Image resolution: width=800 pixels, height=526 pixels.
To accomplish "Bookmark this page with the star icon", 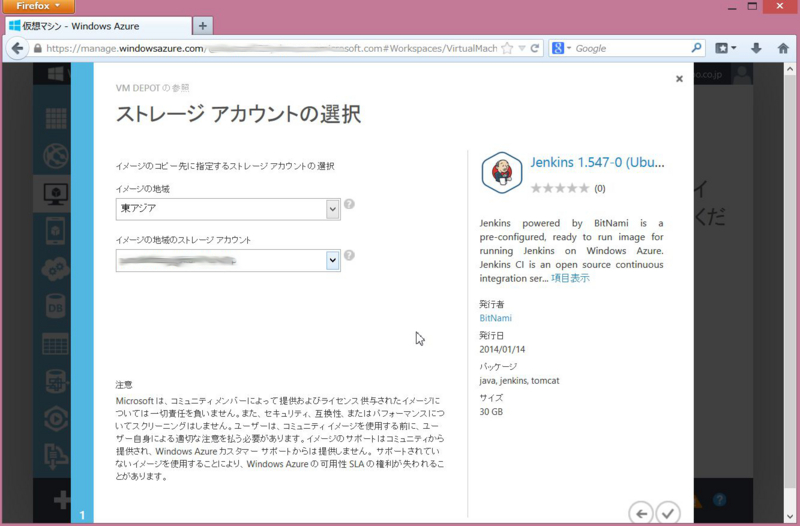I will pos(507,48).
